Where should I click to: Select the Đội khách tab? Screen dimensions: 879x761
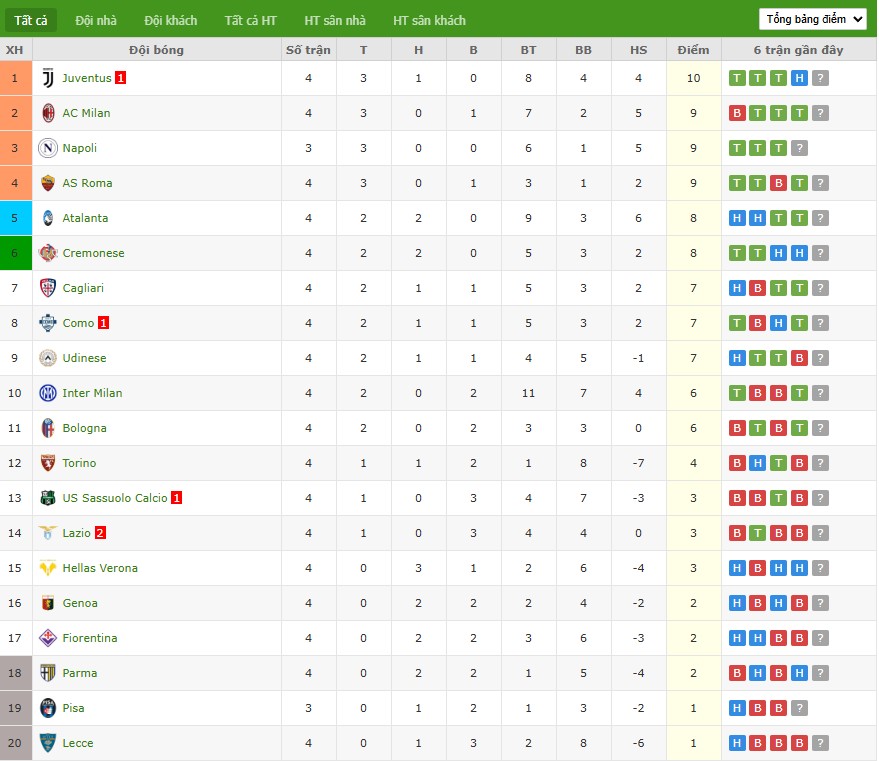tap(170, 20)
